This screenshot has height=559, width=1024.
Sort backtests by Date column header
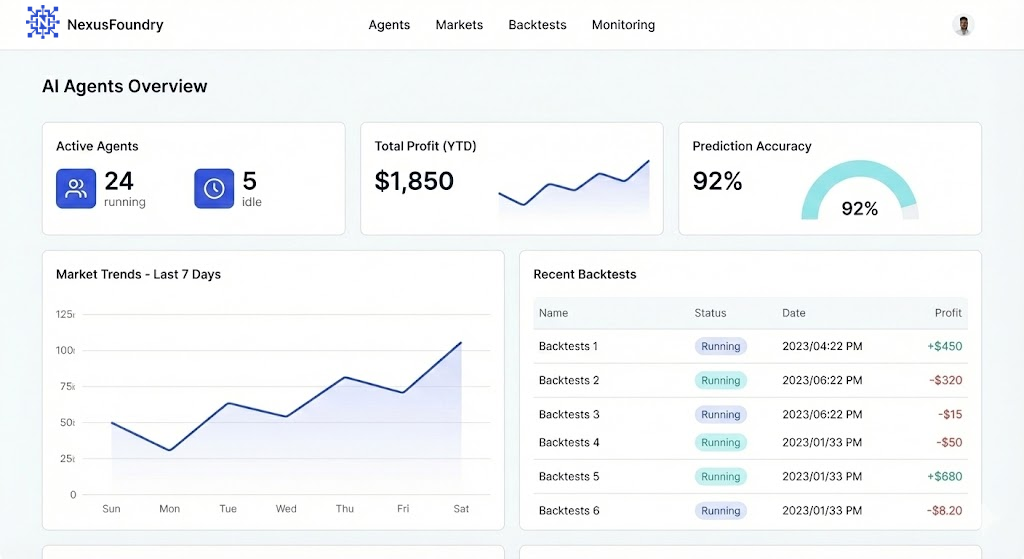pos(793,313)
